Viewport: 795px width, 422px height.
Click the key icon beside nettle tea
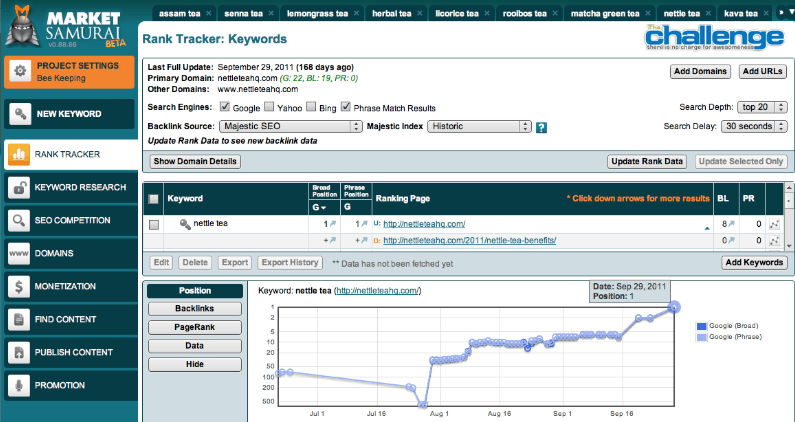tap(185, 224)
